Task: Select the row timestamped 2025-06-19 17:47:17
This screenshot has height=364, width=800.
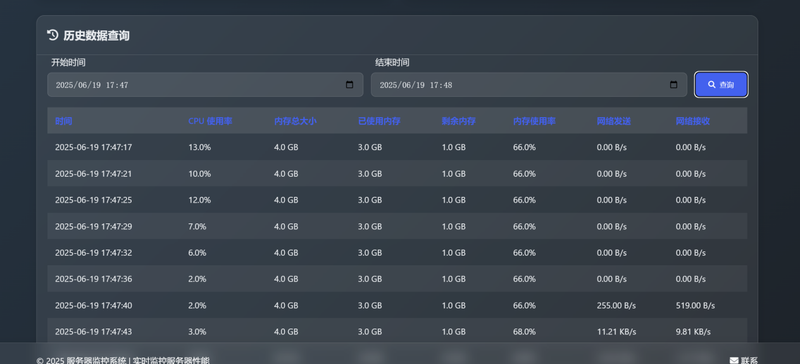Action: click(x=397, y=147)
